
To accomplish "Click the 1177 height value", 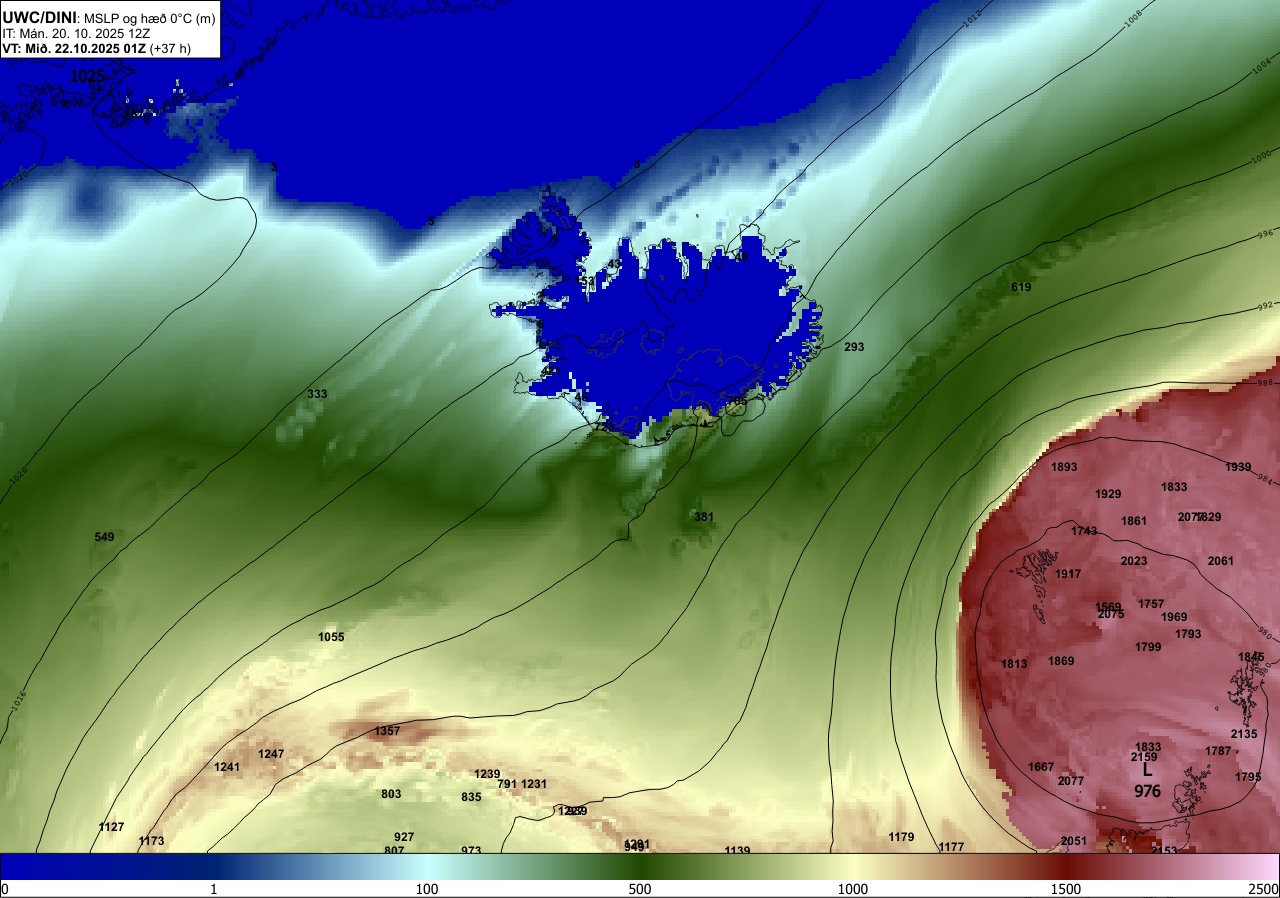I will [x=951, y=847].
